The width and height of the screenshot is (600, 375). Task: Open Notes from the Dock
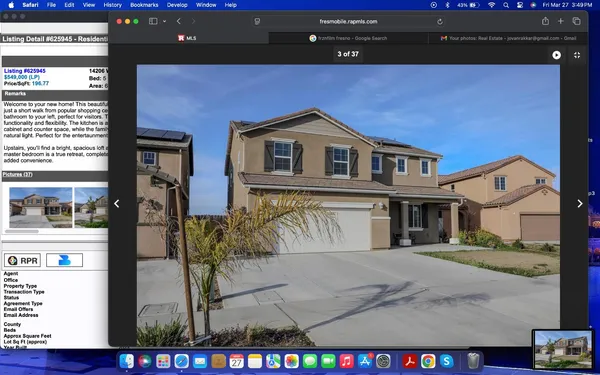(255, 361)
